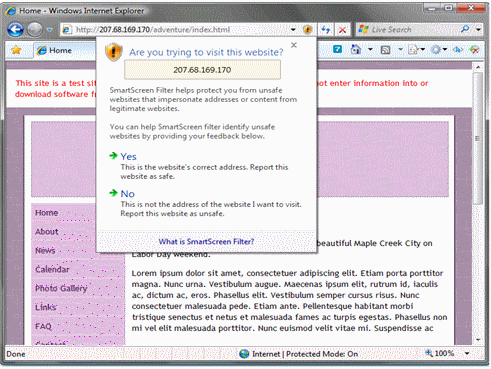This screenshot has width=491, height=369.
Task: Expand the address bar history dropdown
Action: [x=293, y=30]
